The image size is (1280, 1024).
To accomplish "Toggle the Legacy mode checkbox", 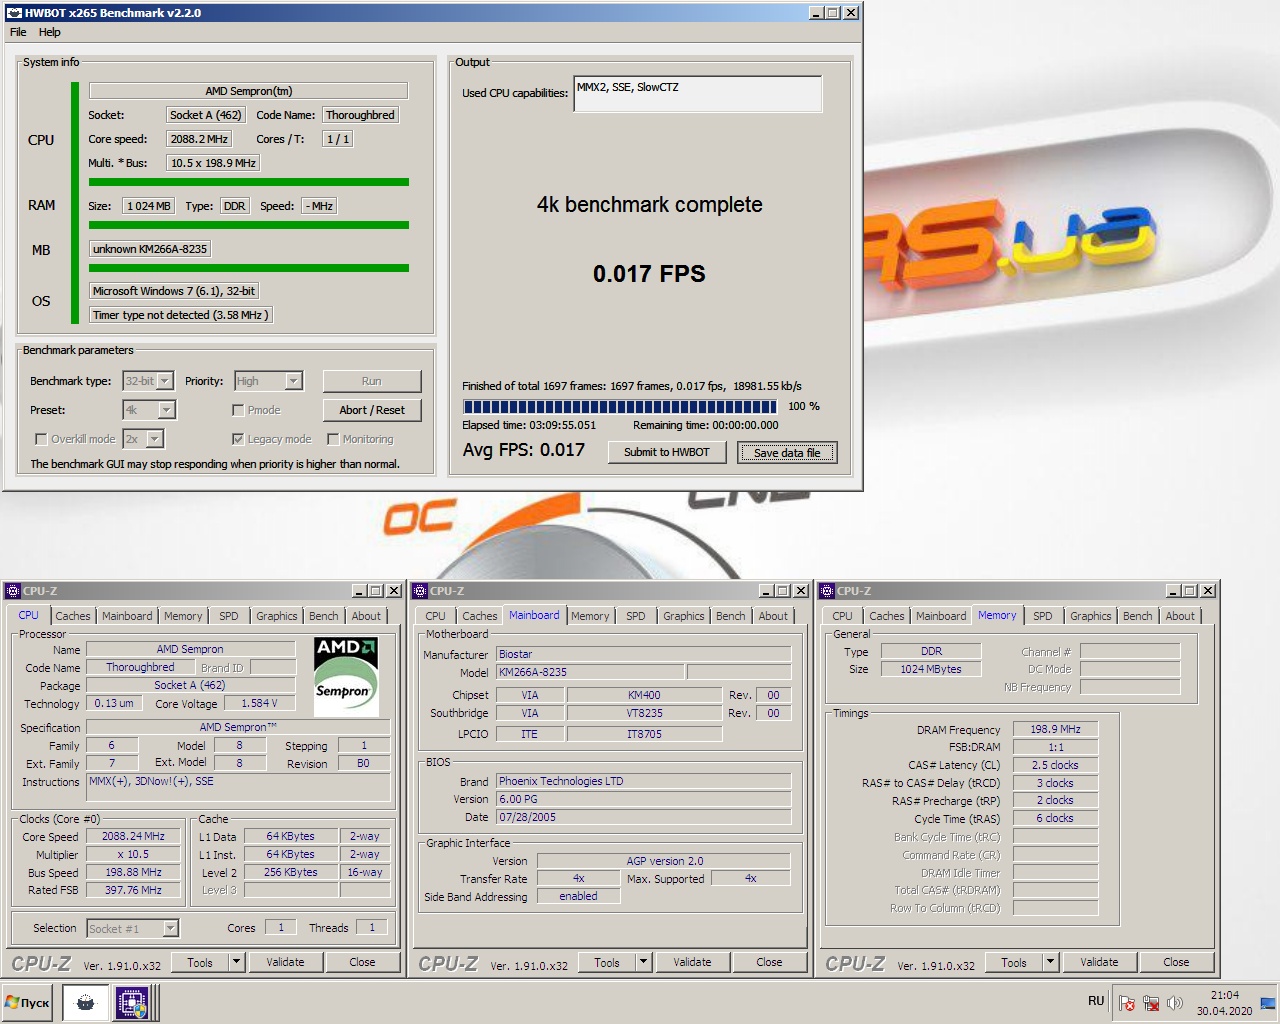I will 238,439.
